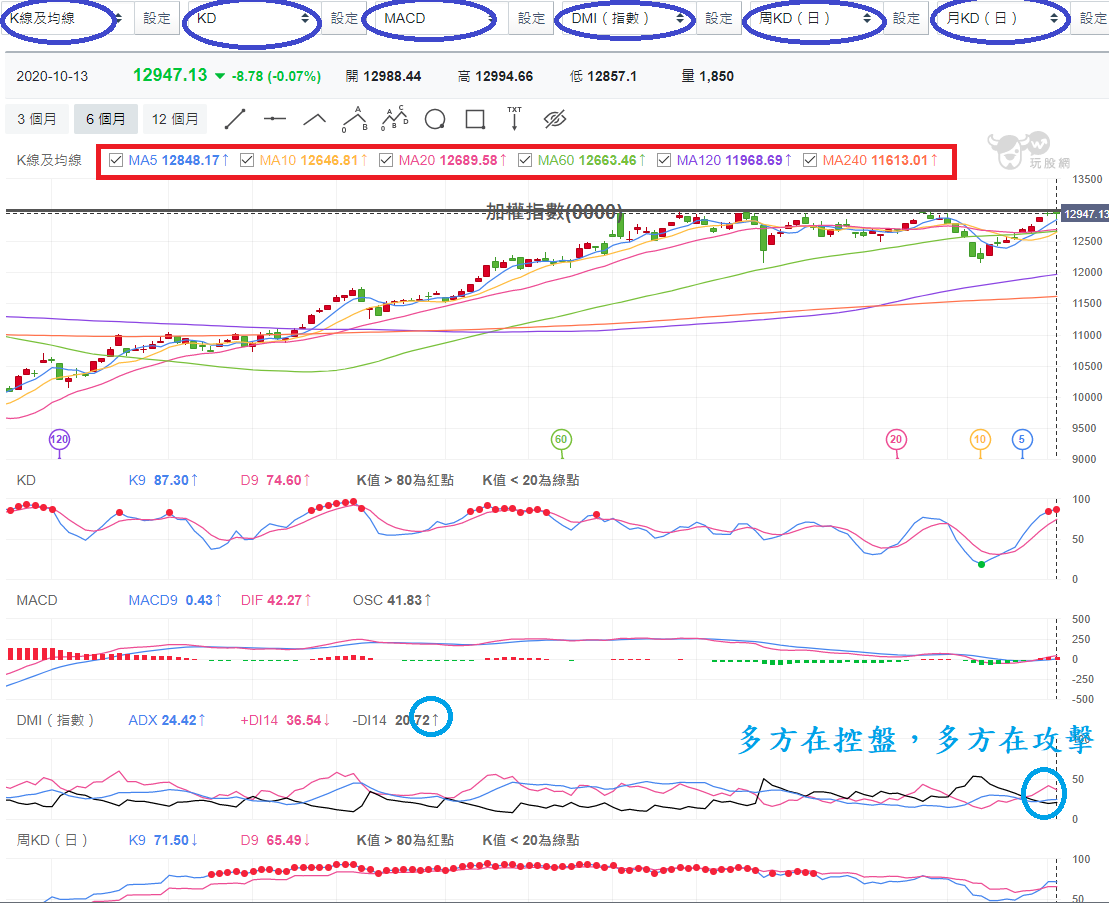
Task: Click the DIF 42.27 value
Action: click(276, 600)
